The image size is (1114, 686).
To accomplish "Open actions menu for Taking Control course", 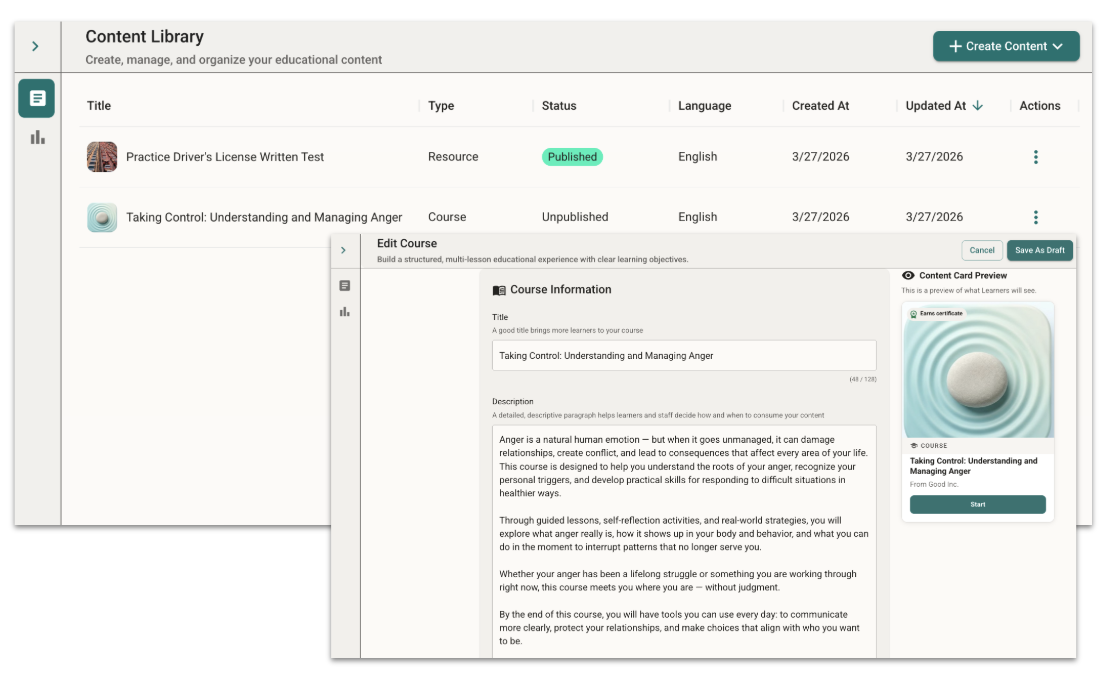I will pos(1035,217).
